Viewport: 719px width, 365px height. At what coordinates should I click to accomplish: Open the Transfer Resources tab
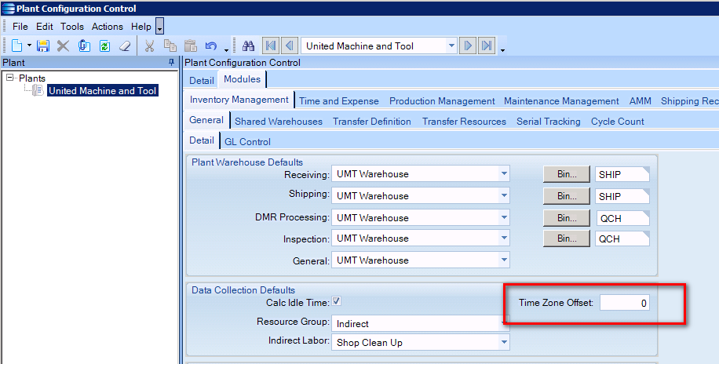464,122
